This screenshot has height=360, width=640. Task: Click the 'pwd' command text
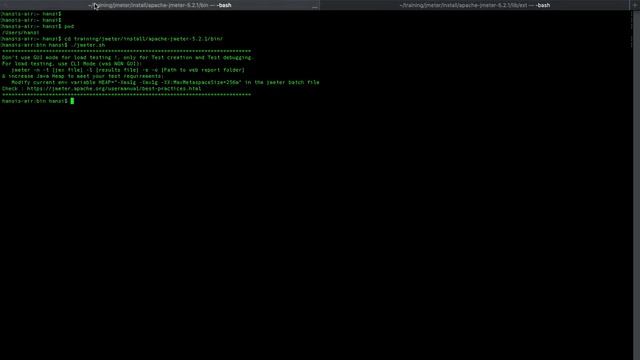(x=69, y=27)
